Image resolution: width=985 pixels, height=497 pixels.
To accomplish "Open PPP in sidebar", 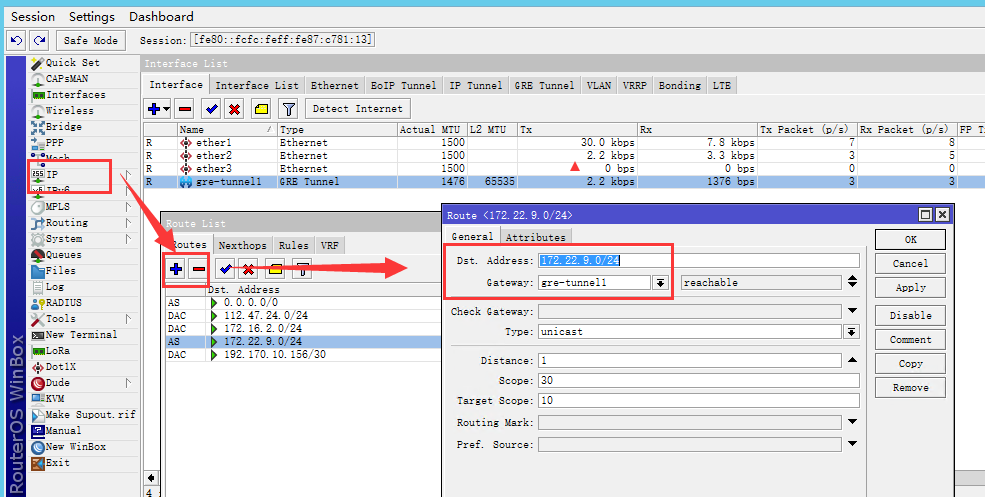I will pyautogui.click(x=47, y=143).
